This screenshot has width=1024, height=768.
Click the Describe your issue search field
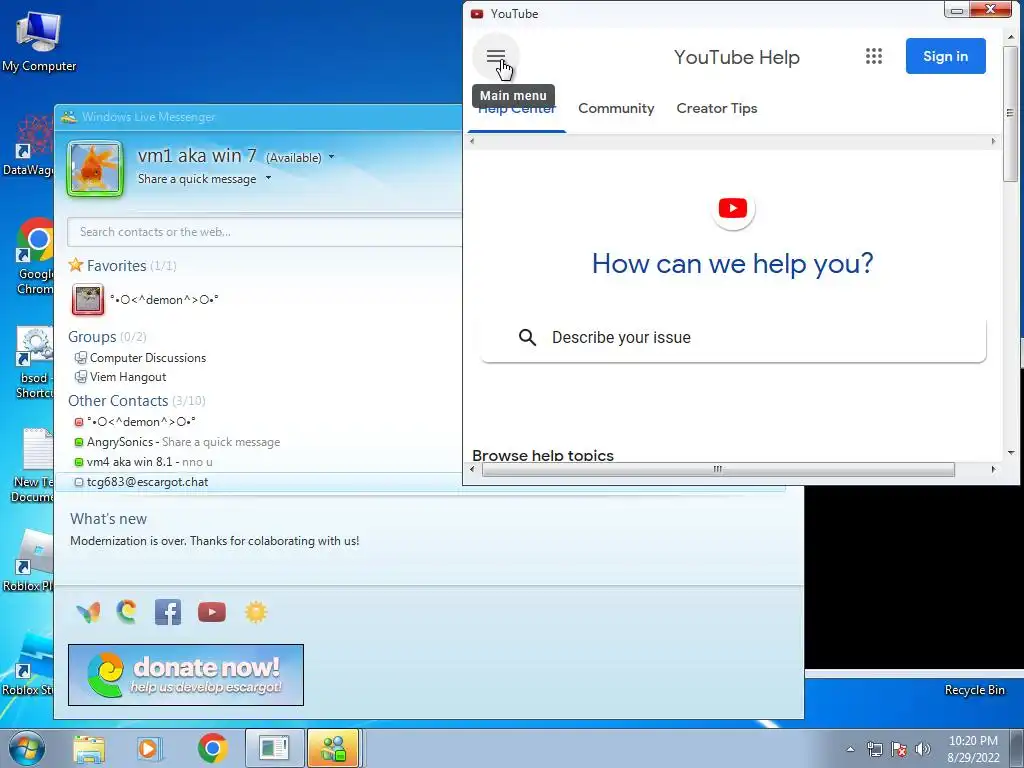(733, 337)
